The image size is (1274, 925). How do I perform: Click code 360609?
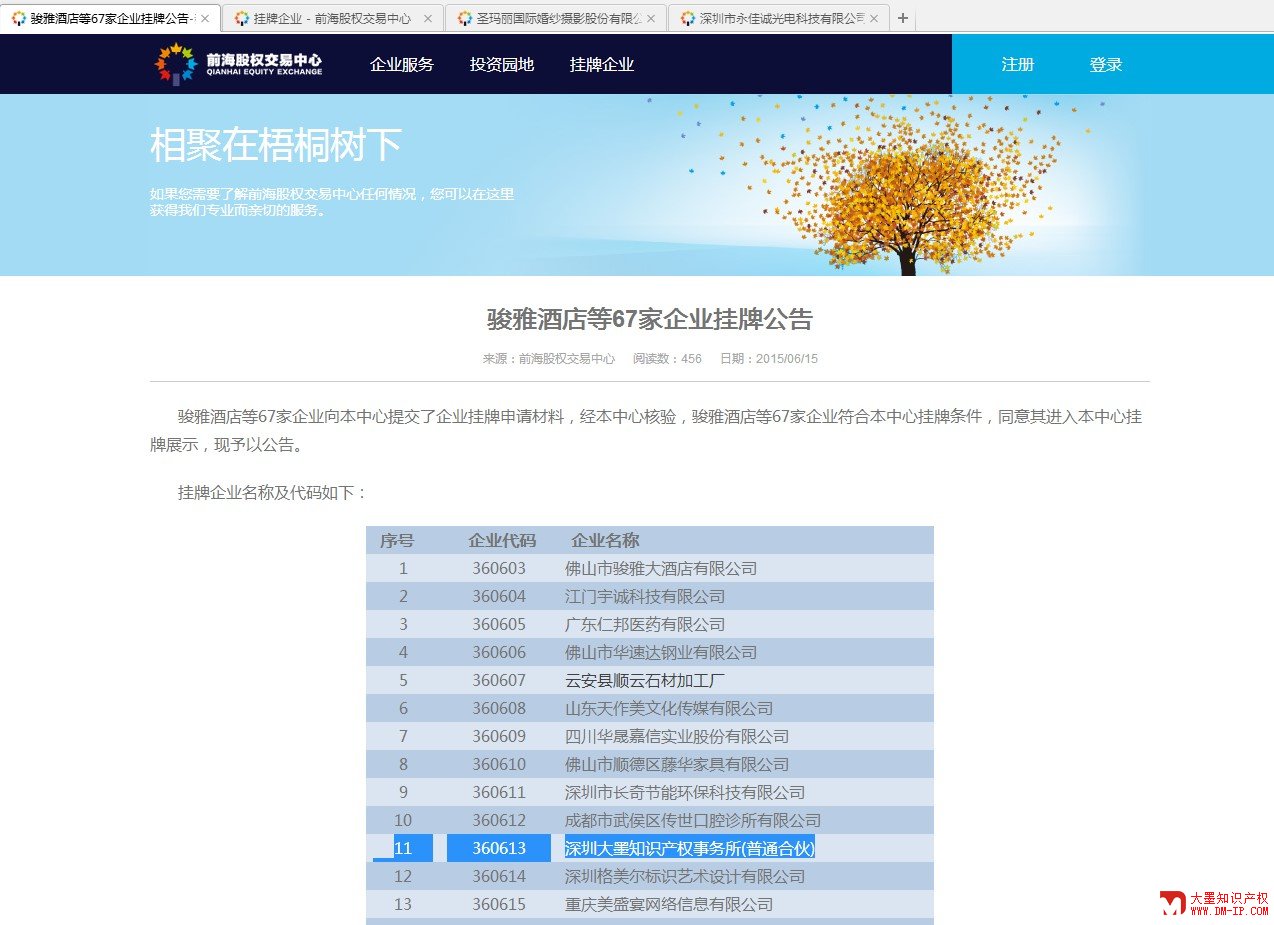tap(499, 736)
